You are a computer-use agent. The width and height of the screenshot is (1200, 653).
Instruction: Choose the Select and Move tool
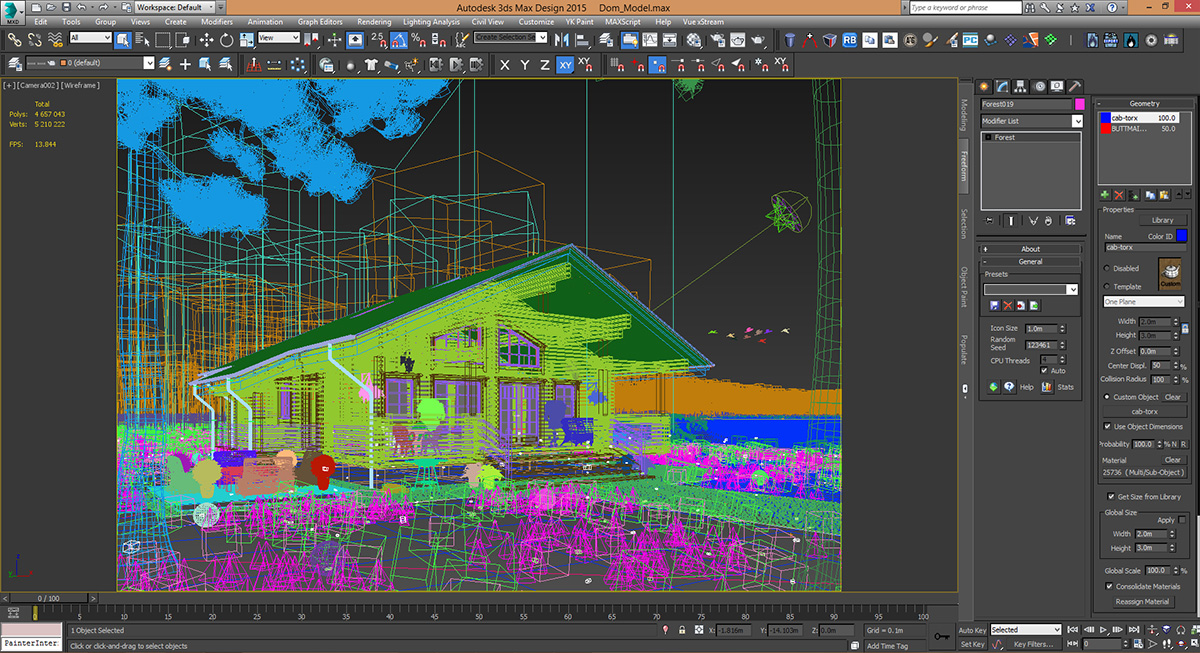pos(206,40)
